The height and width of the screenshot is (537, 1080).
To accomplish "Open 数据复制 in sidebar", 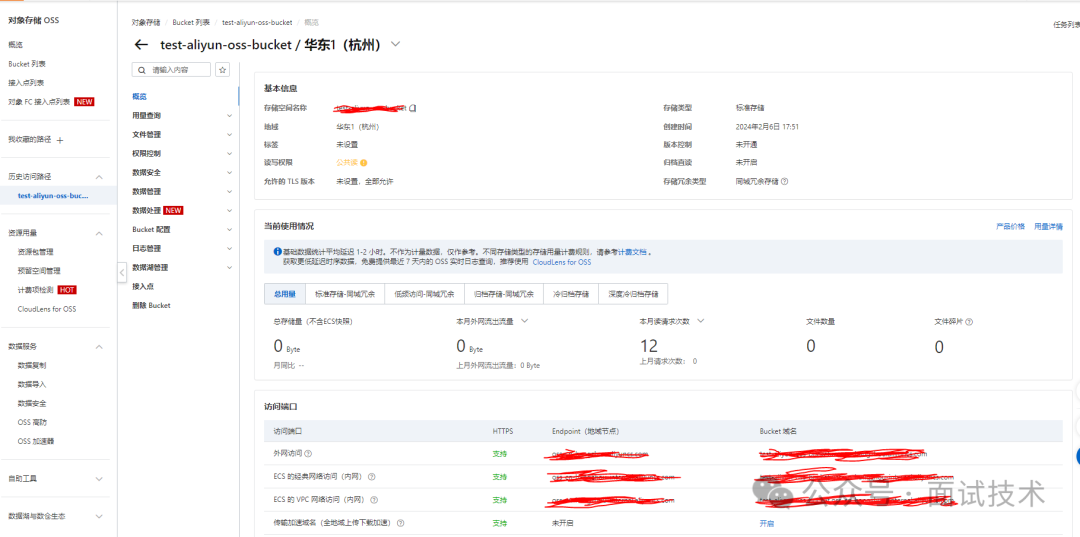I will [32, 365].
